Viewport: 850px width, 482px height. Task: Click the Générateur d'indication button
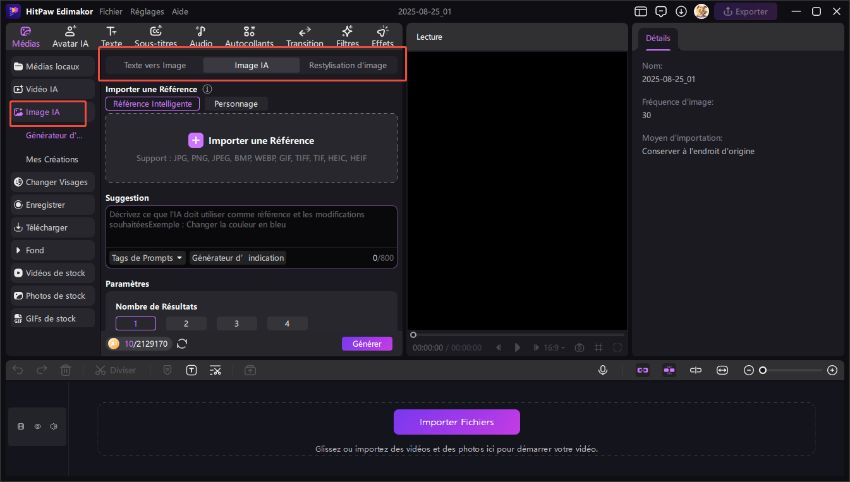point(237,258)
